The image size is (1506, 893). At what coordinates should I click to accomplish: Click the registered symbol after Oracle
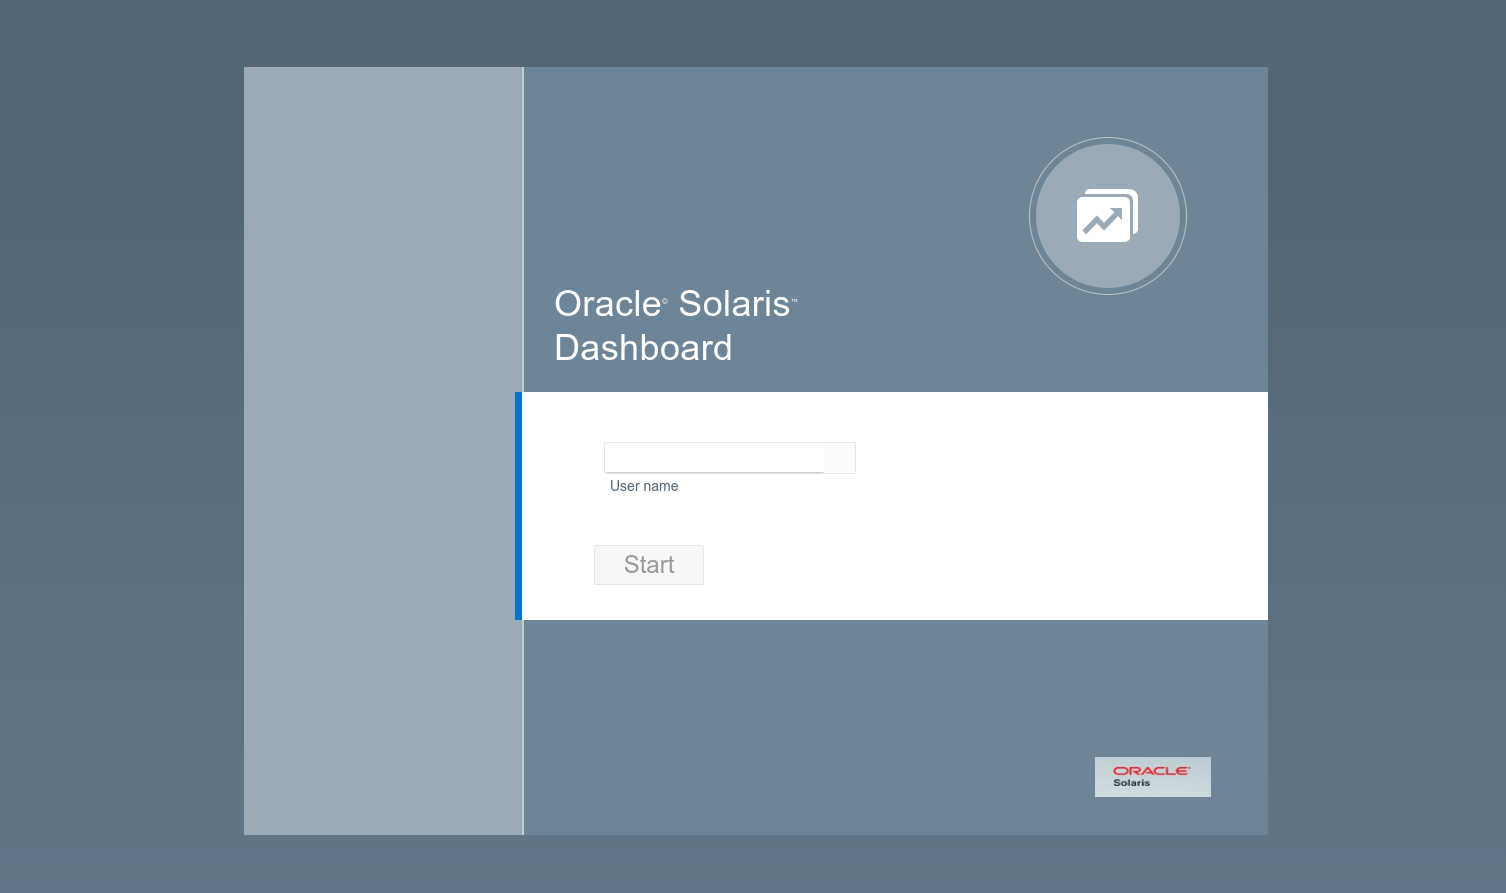point(664,301)
